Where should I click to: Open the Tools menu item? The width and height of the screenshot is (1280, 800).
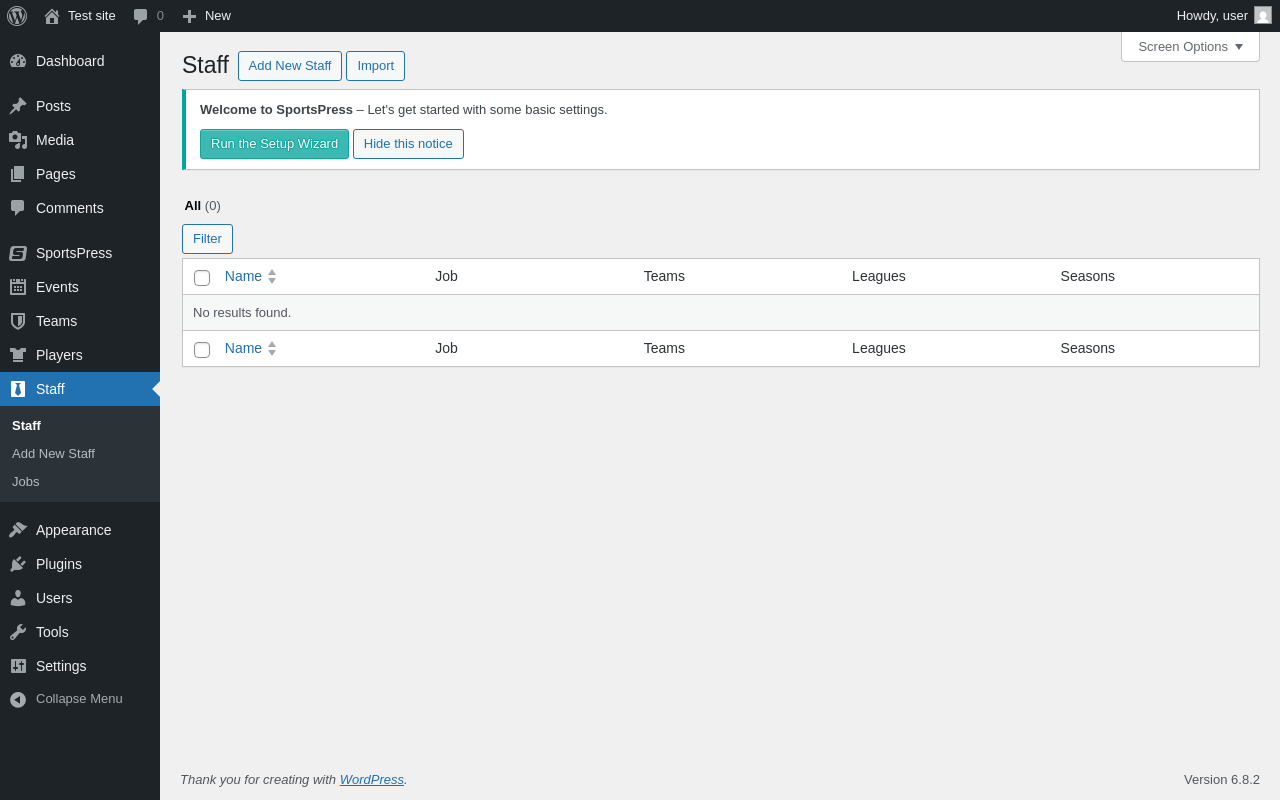[x=80, y=632]
